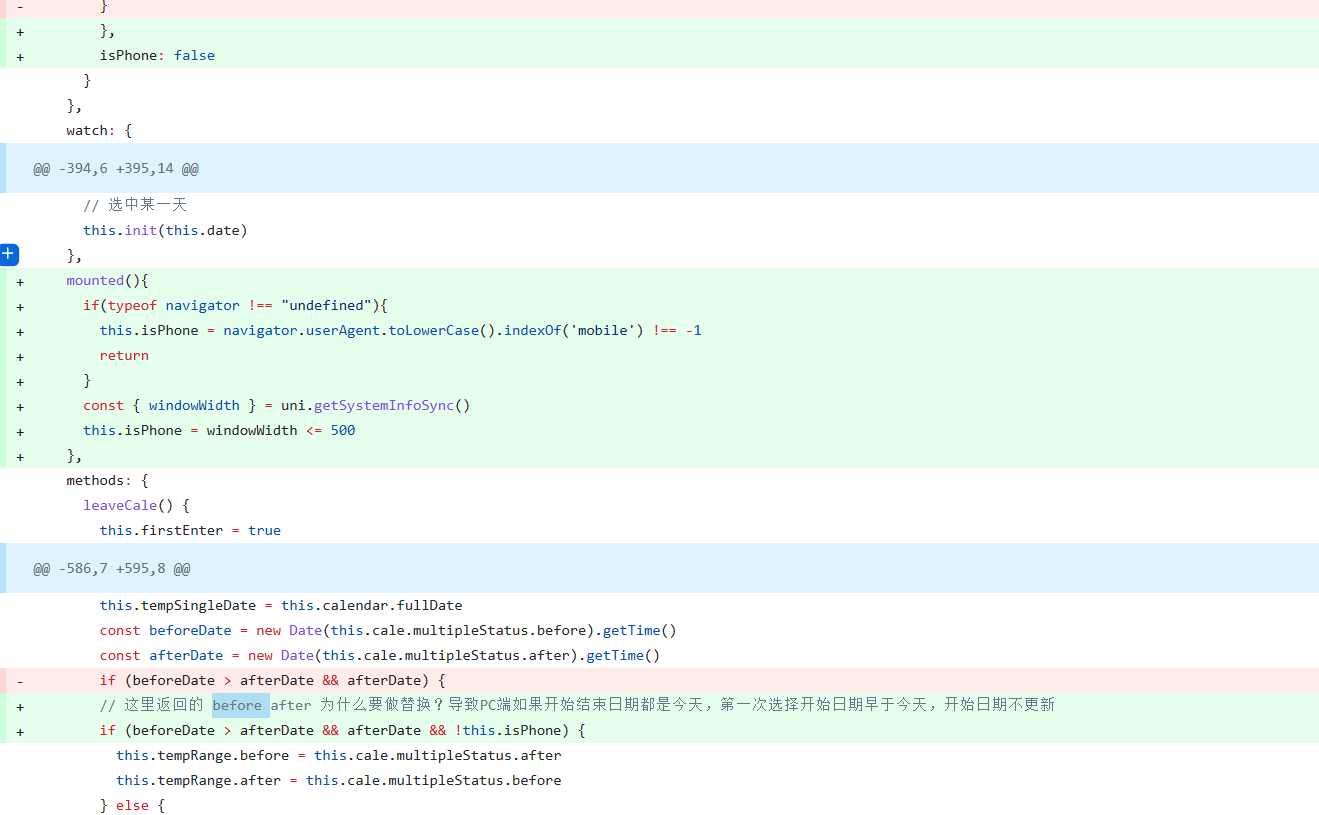Click the minus marker on the removed if line
The image size is (1319, 815).
coord(19,680)
